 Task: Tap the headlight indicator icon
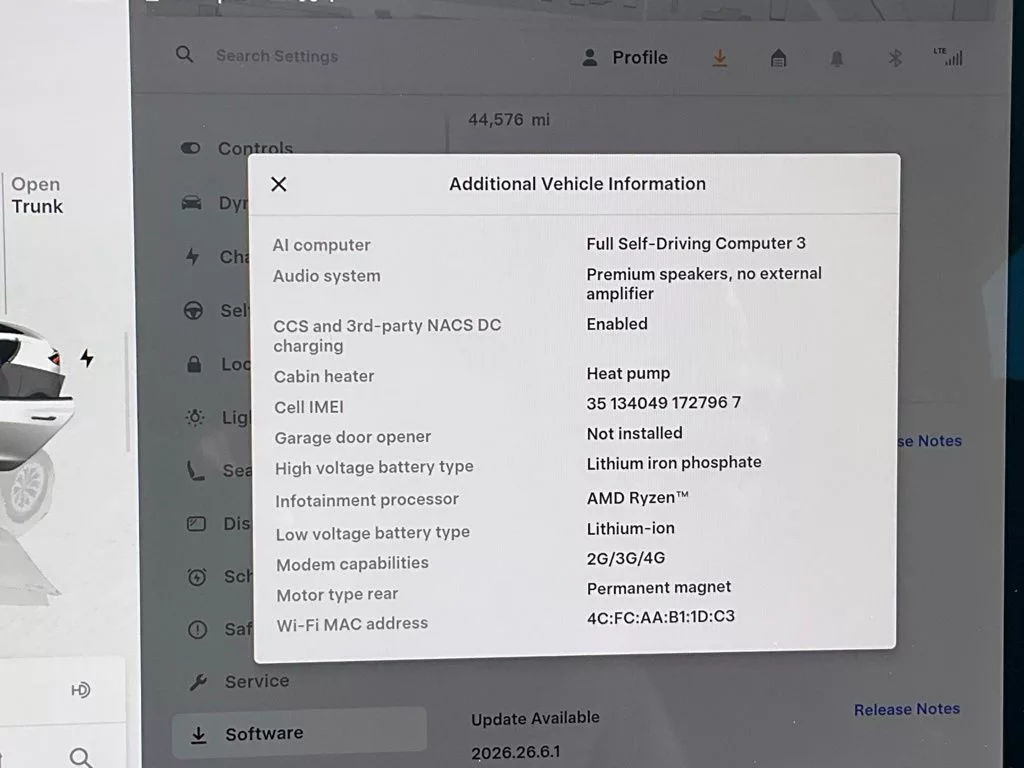tap(80, 690)
